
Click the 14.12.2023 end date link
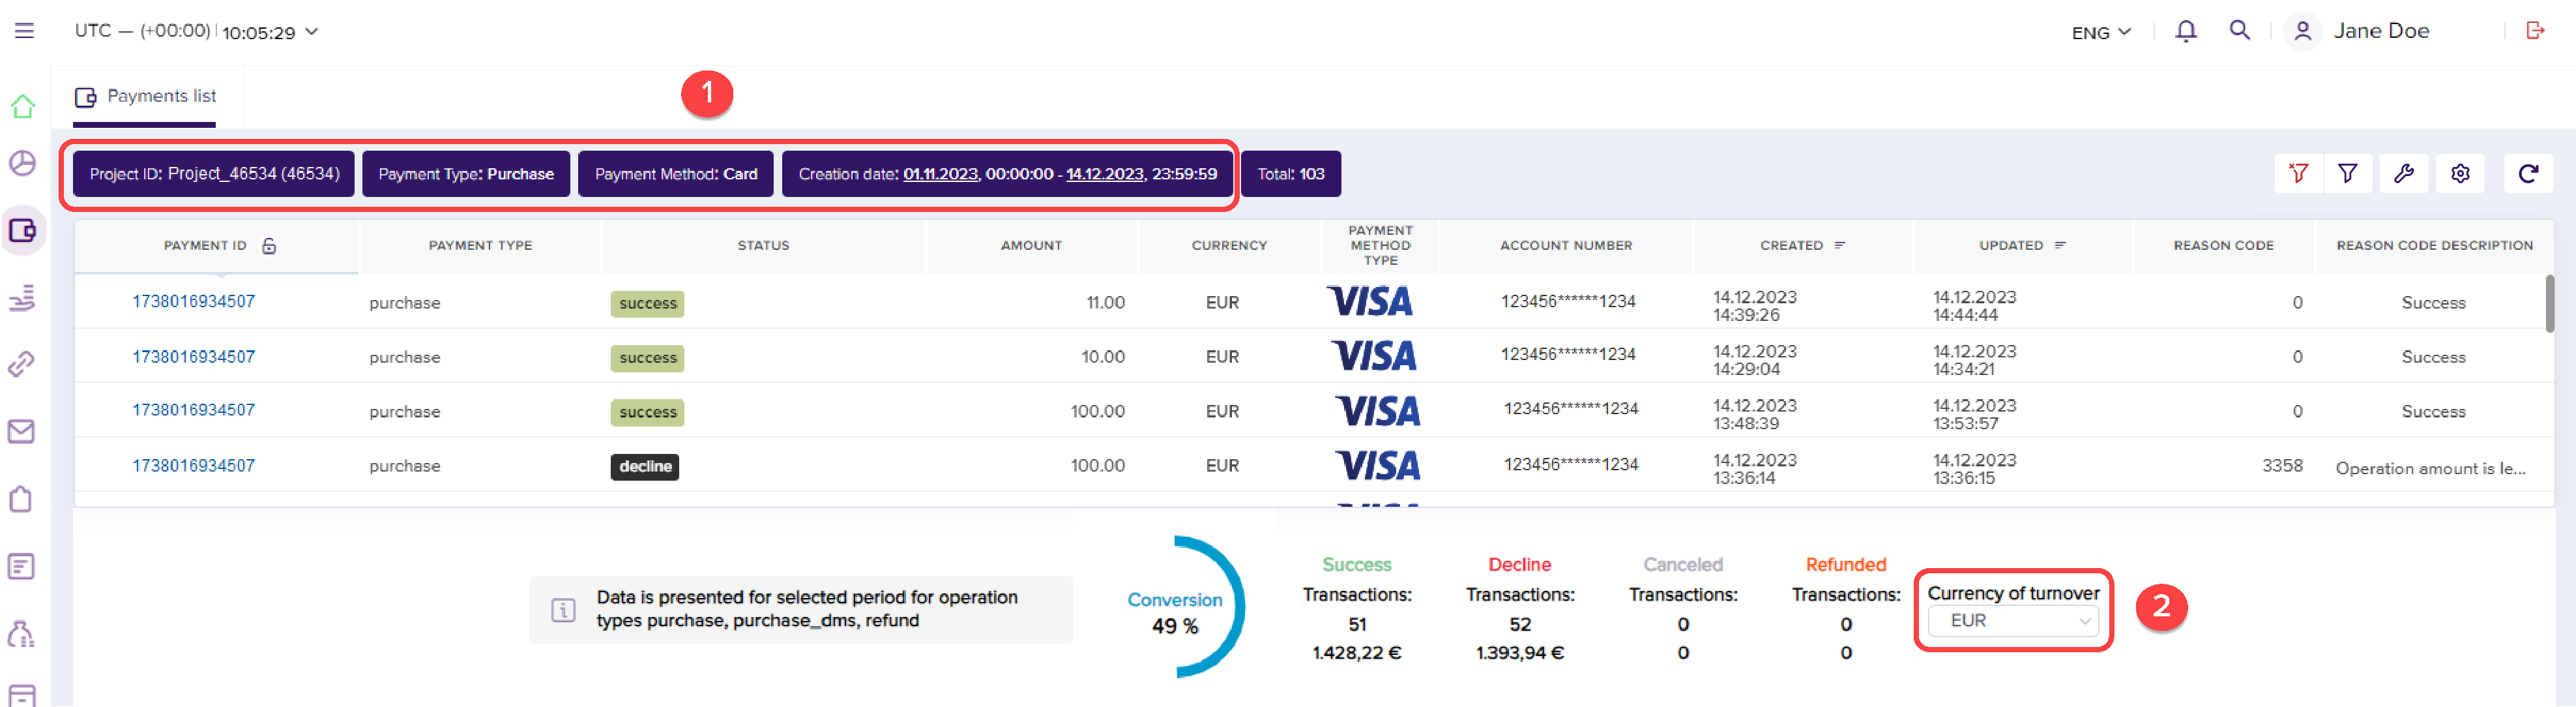[1104, 174]
